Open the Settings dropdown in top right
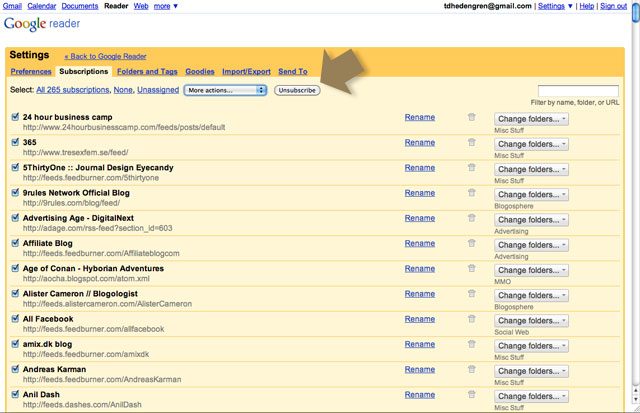The height and width of the screenshot is (413, 640). pyautogui.click(x=555, y=6)
